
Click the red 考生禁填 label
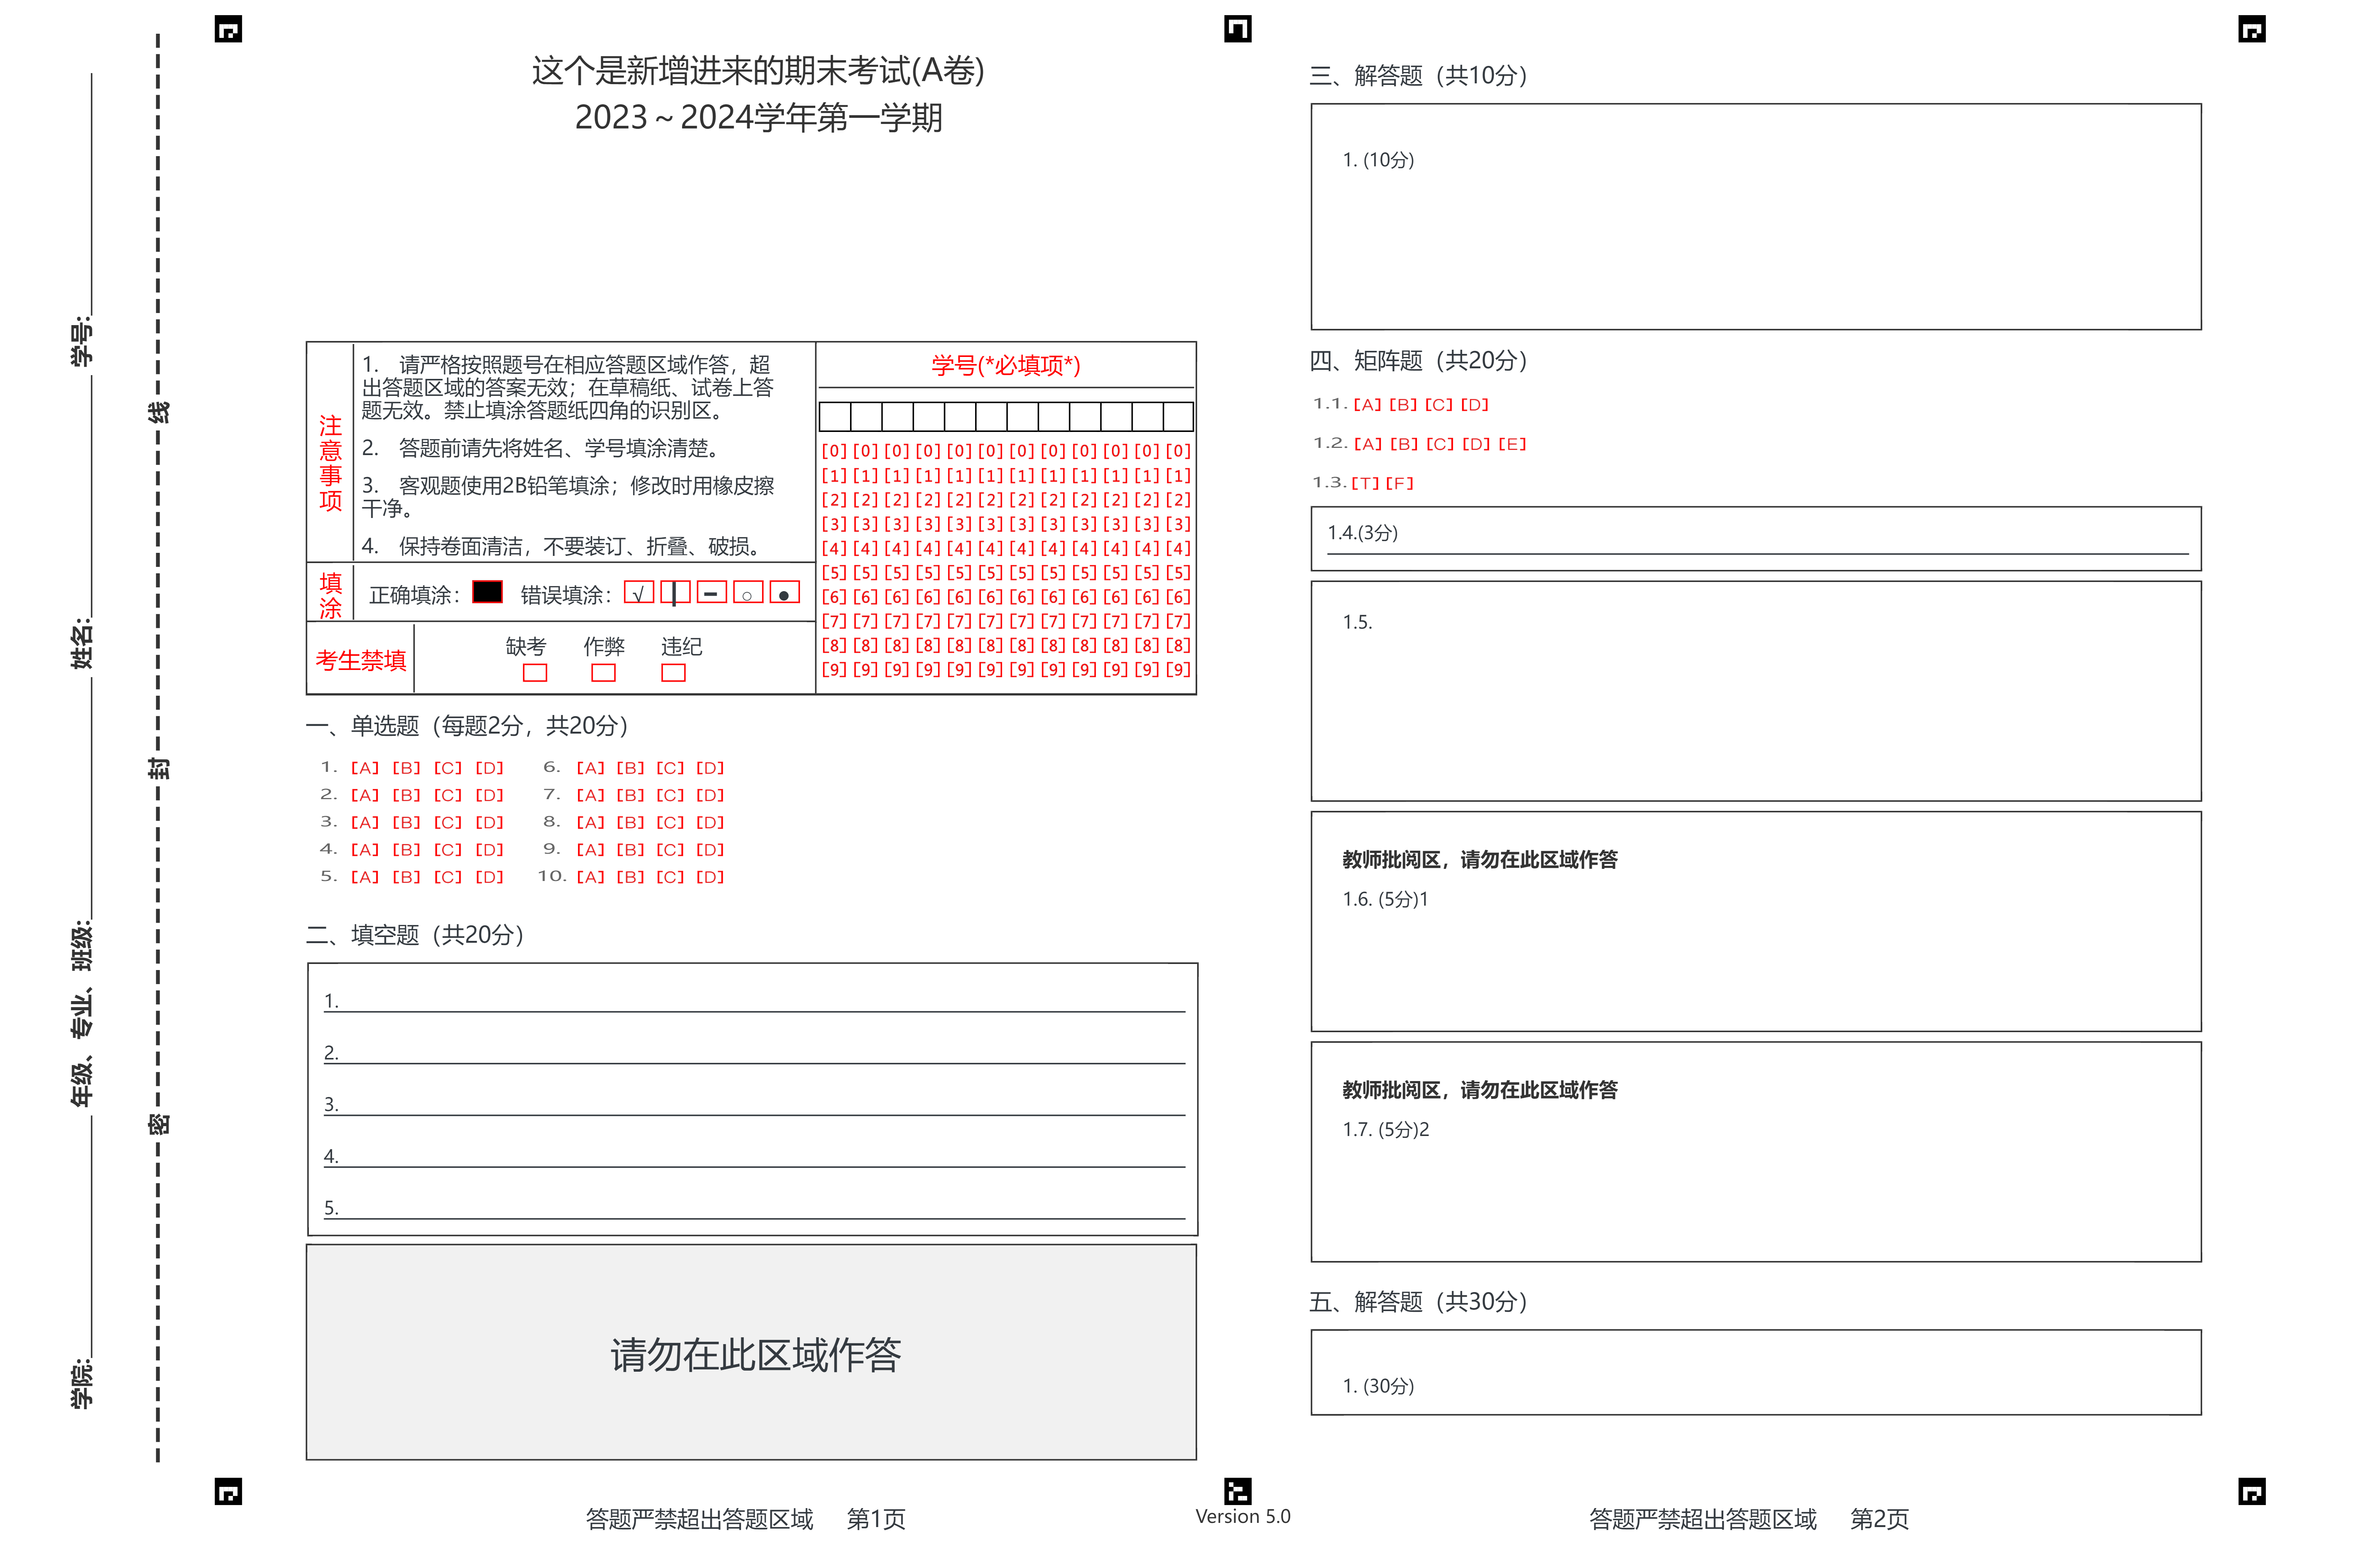361,661
